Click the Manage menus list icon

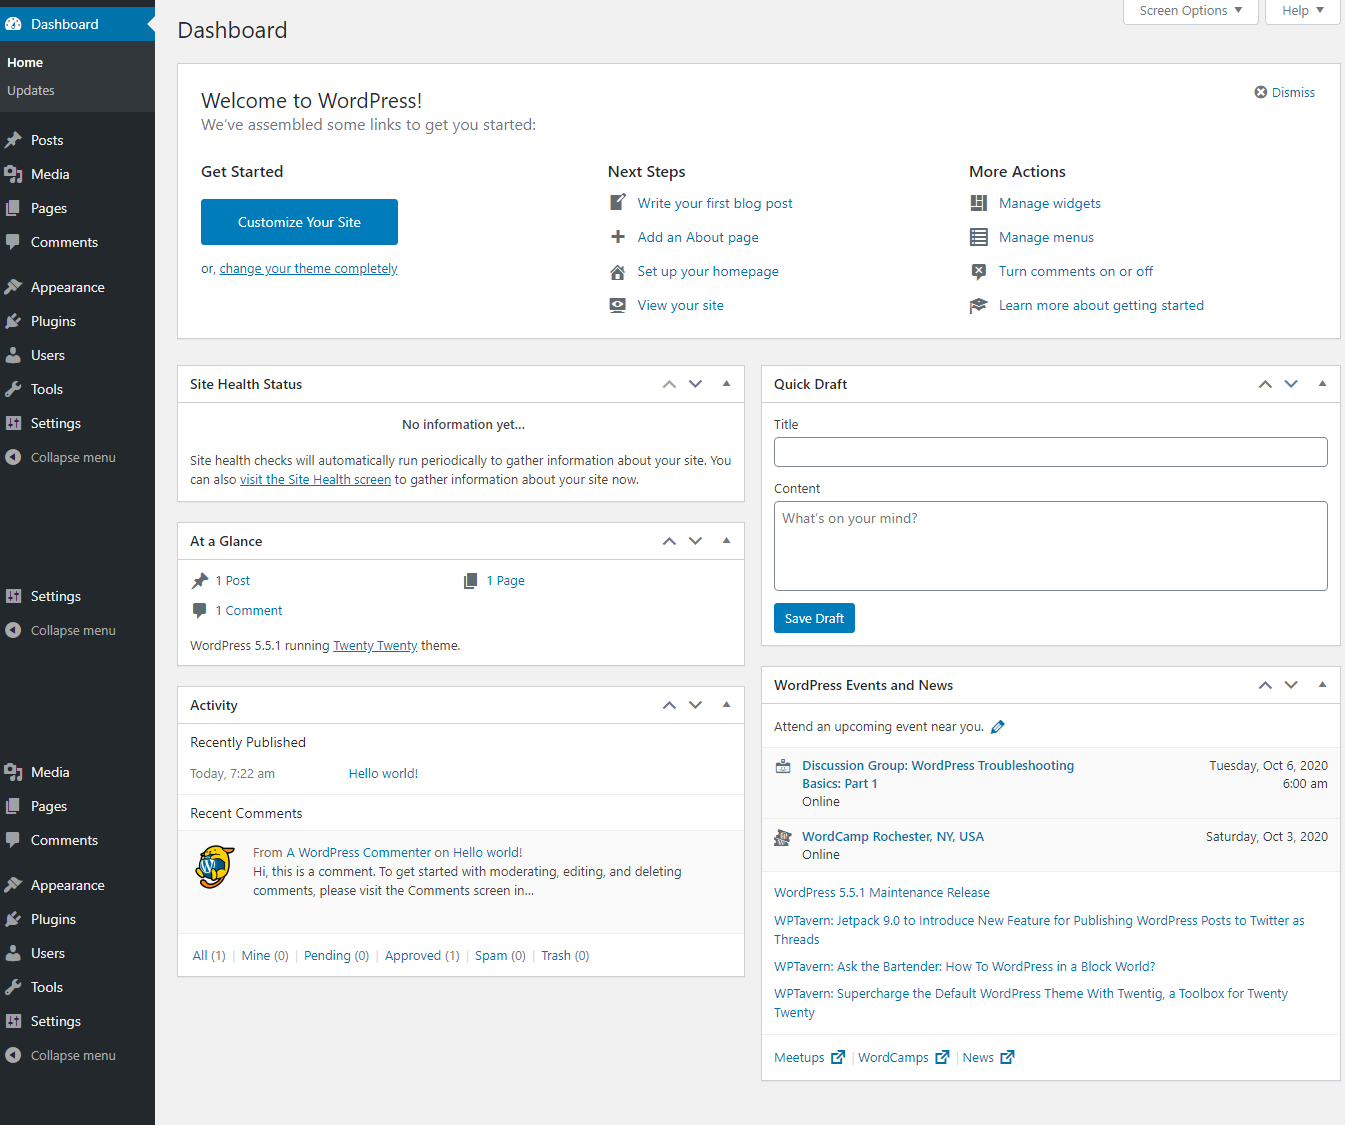pos(979,237)
